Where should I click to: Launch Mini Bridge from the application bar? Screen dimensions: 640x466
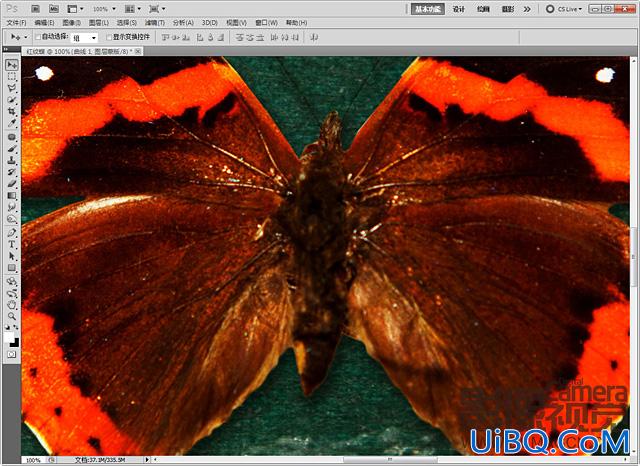click(x=53, y=9)
